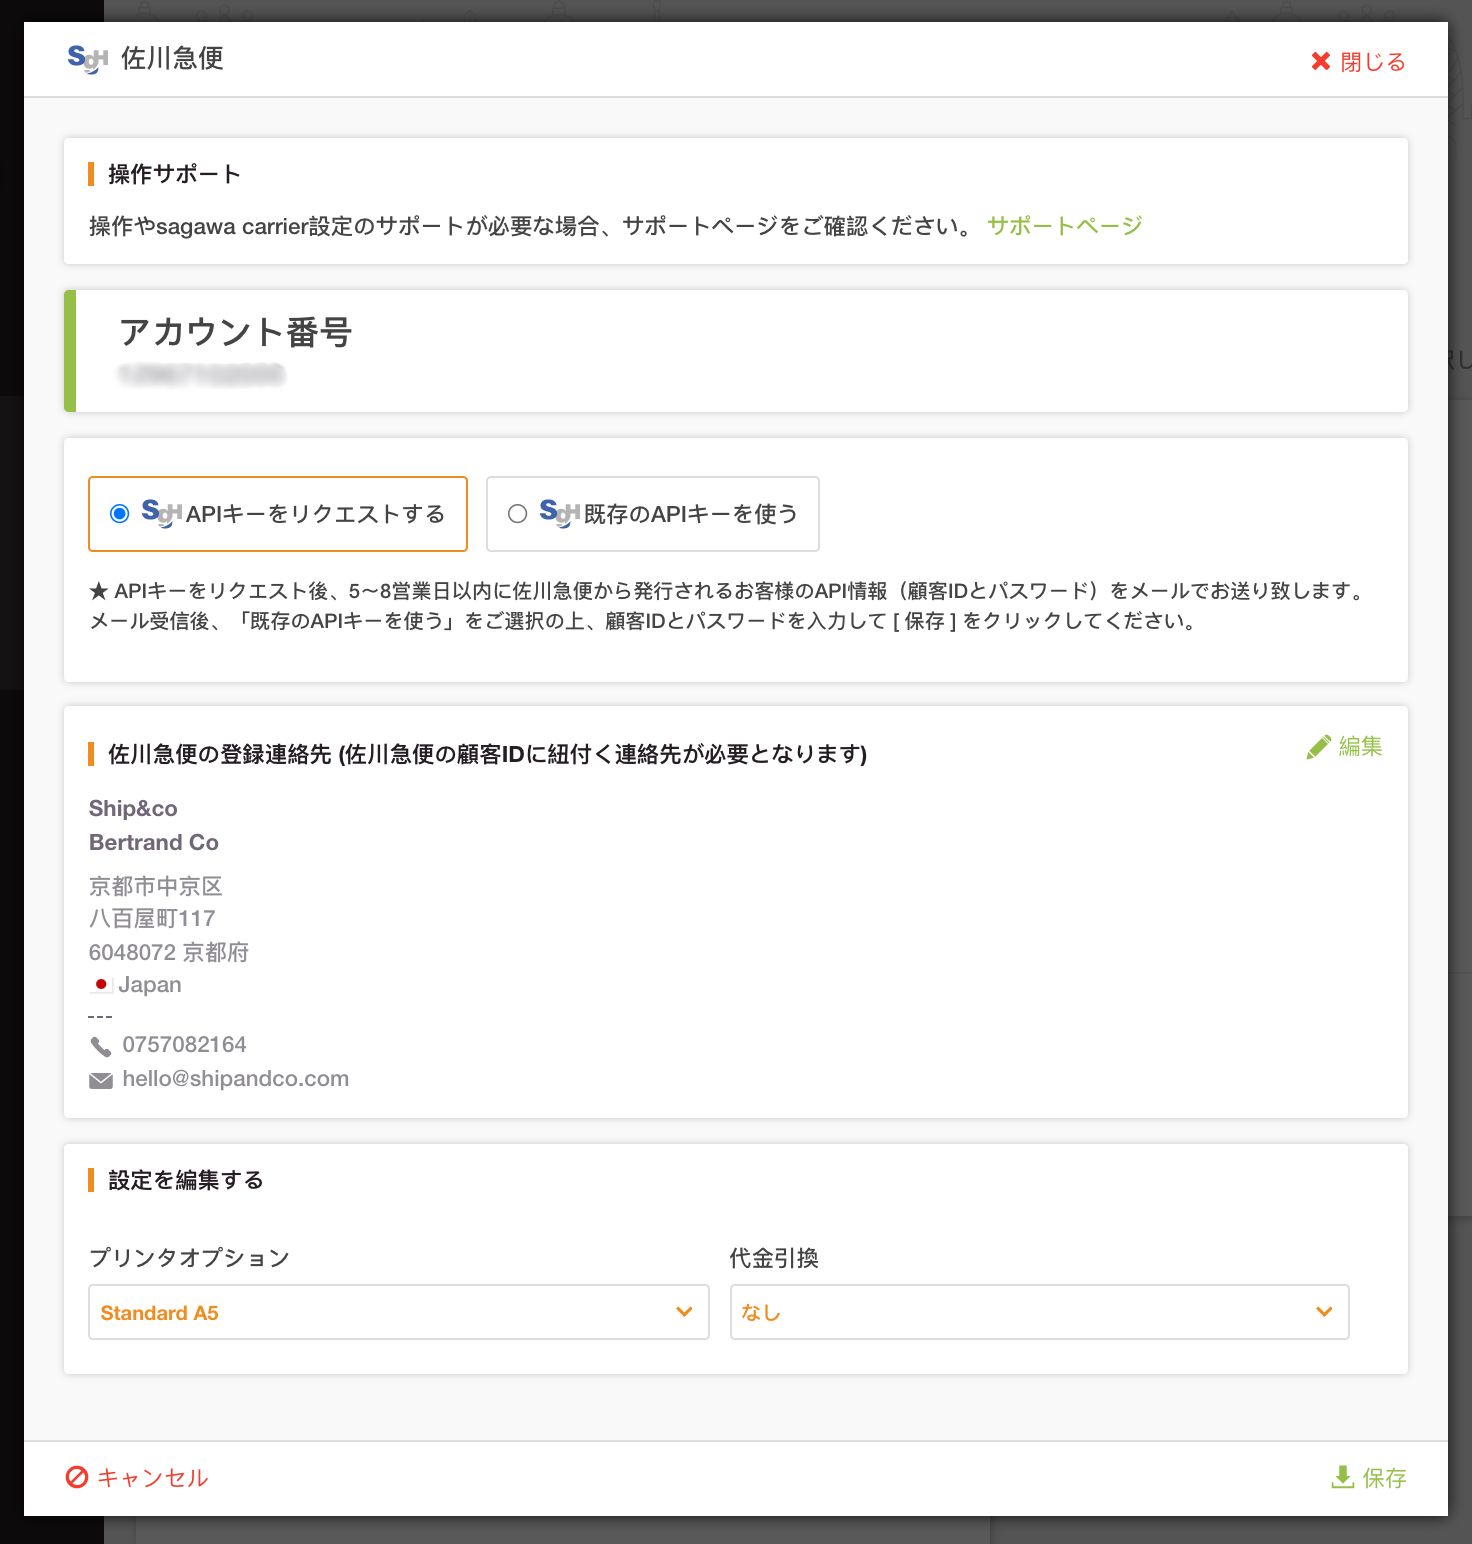The width and height of the screenshot is (1472, 1544).
Task: Close the Sagawa dialog with 閉じる
Action: (x=1358, y=61)
